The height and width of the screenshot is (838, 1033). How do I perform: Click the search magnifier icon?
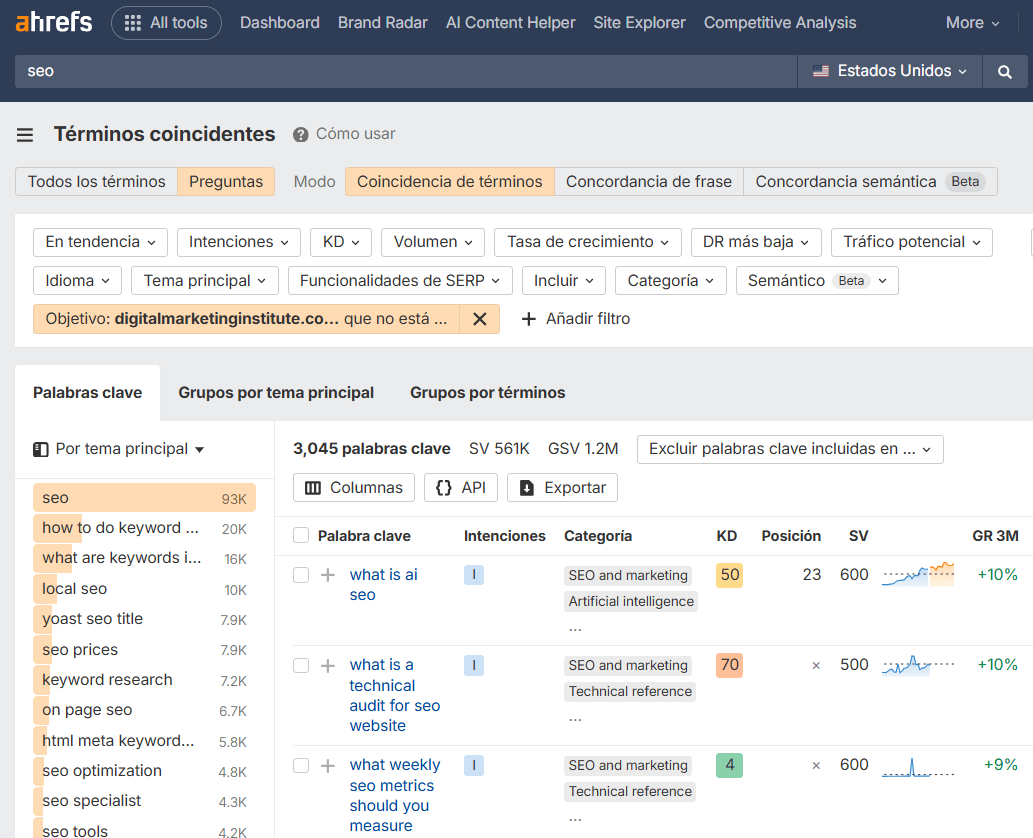(x=1004, y=71)
